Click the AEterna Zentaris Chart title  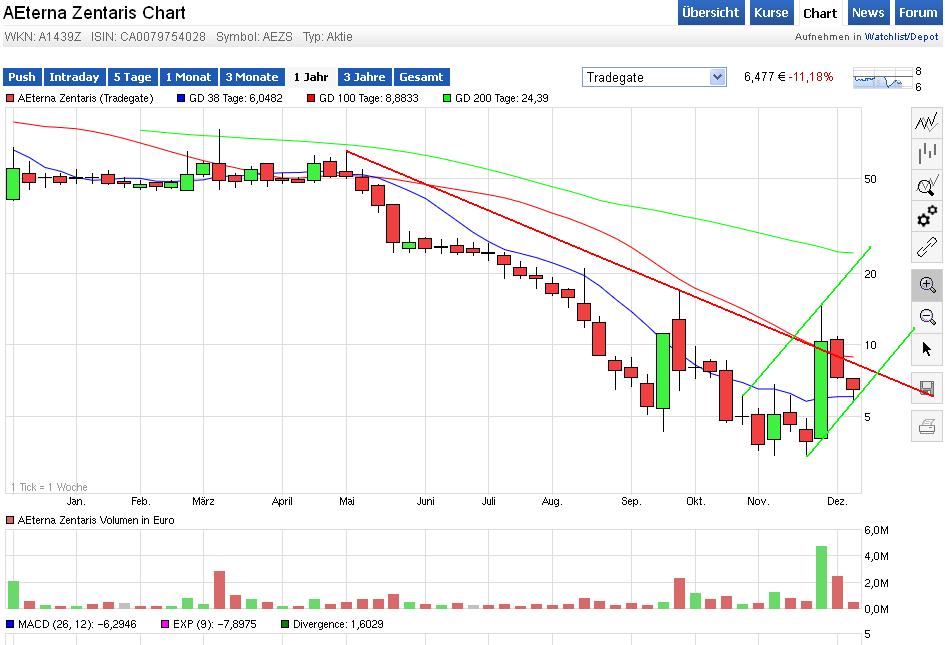click(95, 13)
